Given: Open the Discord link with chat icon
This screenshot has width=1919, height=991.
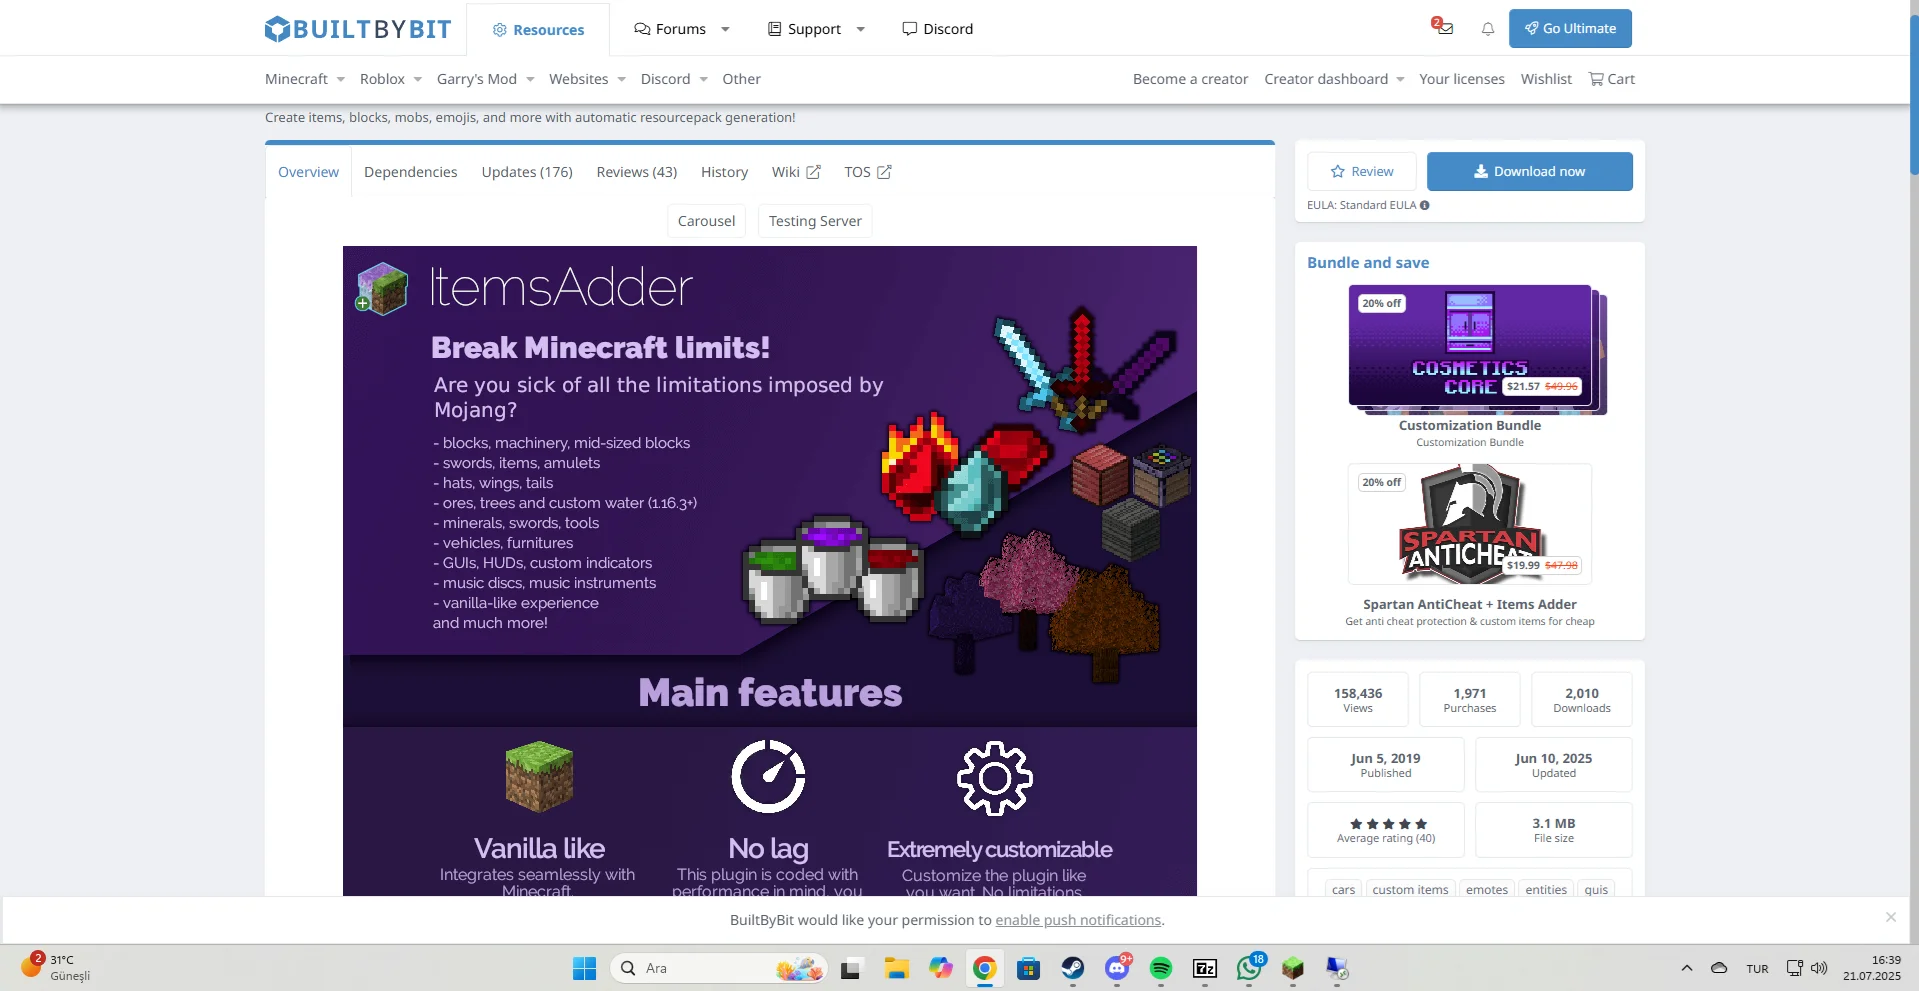Looking at the screenshot, I should pyautogui.click(x=937, y=29).
